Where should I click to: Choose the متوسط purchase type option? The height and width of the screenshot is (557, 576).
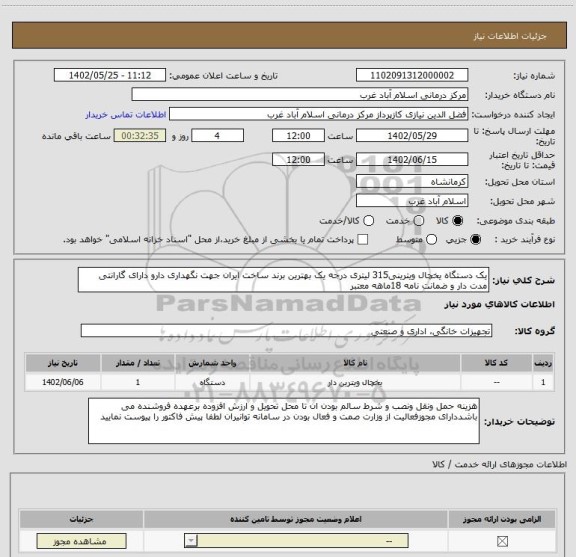point(431,240)
